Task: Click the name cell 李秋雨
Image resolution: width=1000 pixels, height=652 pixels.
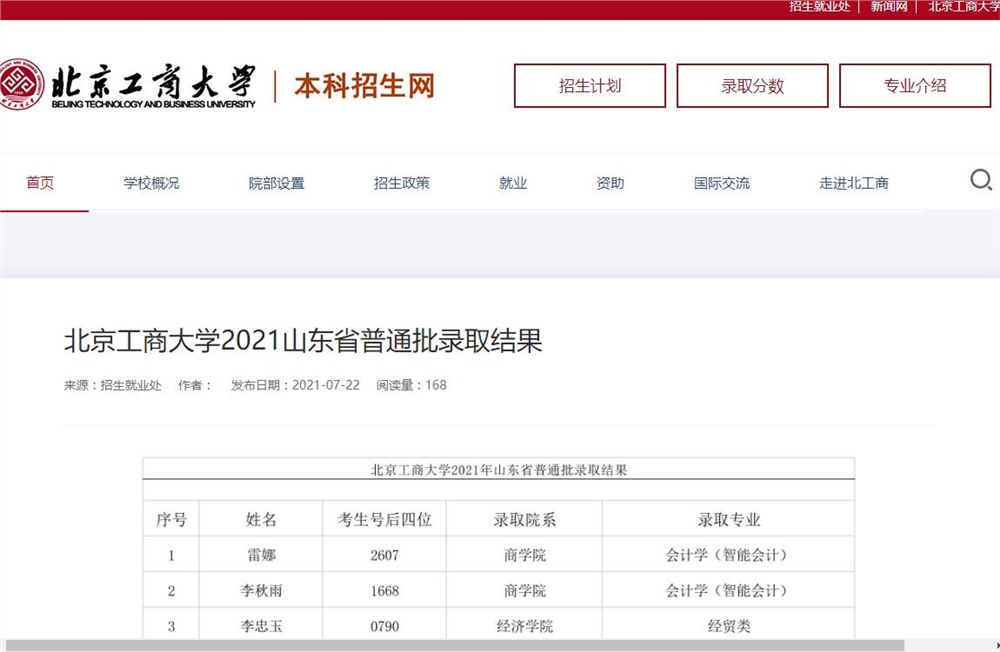Action: [261, 591]
